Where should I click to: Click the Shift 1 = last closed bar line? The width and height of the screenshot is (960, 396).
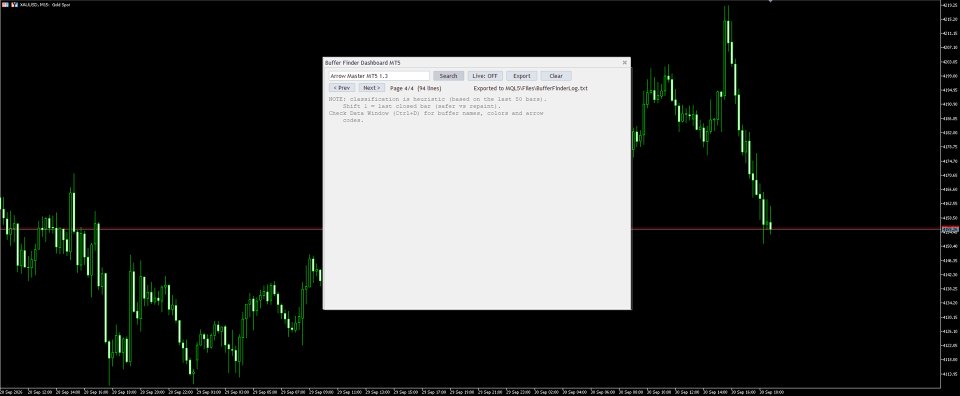pyautogui.click(x=421, y=106)
